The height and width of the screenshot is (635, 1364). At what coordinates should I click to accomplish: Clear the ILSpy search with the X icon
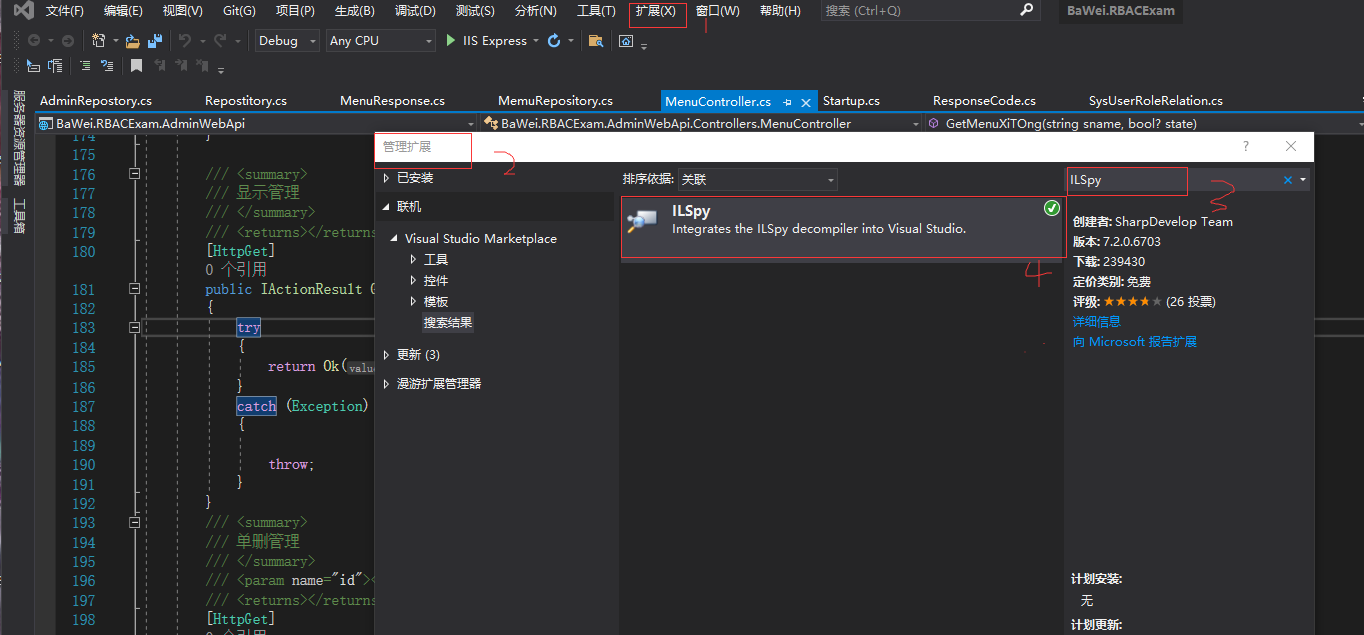coord(1288,180)
